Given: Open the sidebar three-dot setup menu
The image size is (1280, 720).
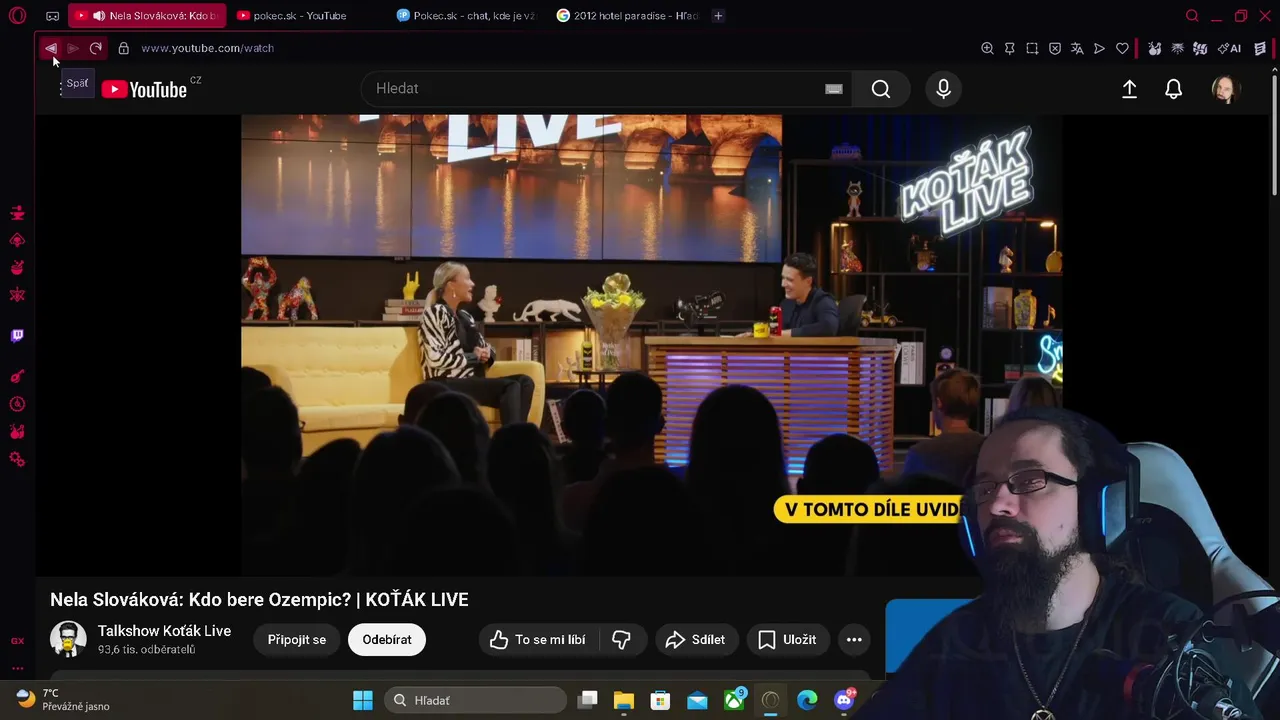Looking at the screenshot, I should tap(17, 667).
